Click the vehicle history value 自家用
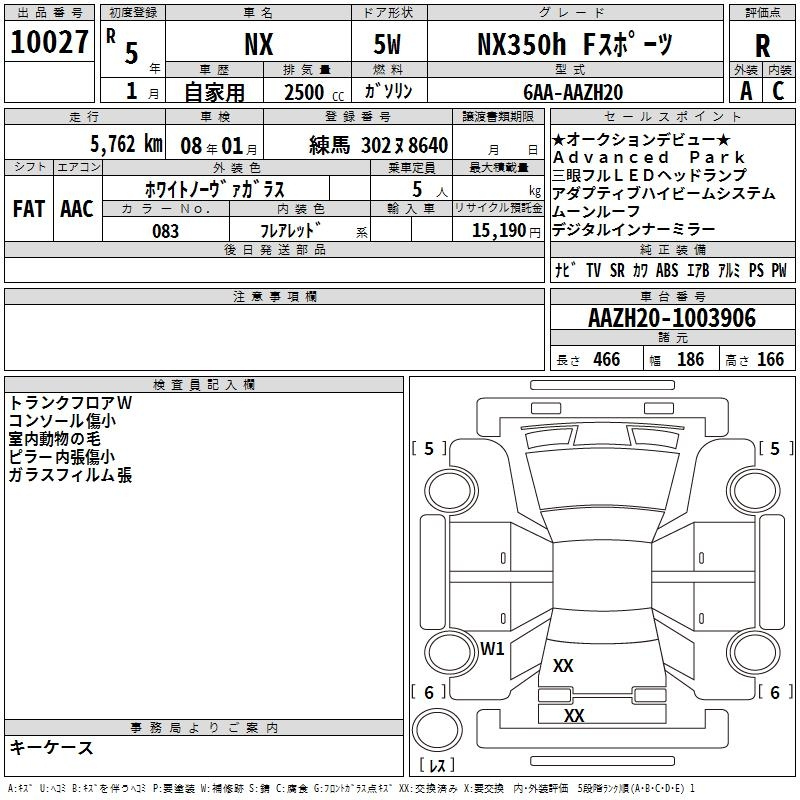800x800 pixels. [214, 92]
